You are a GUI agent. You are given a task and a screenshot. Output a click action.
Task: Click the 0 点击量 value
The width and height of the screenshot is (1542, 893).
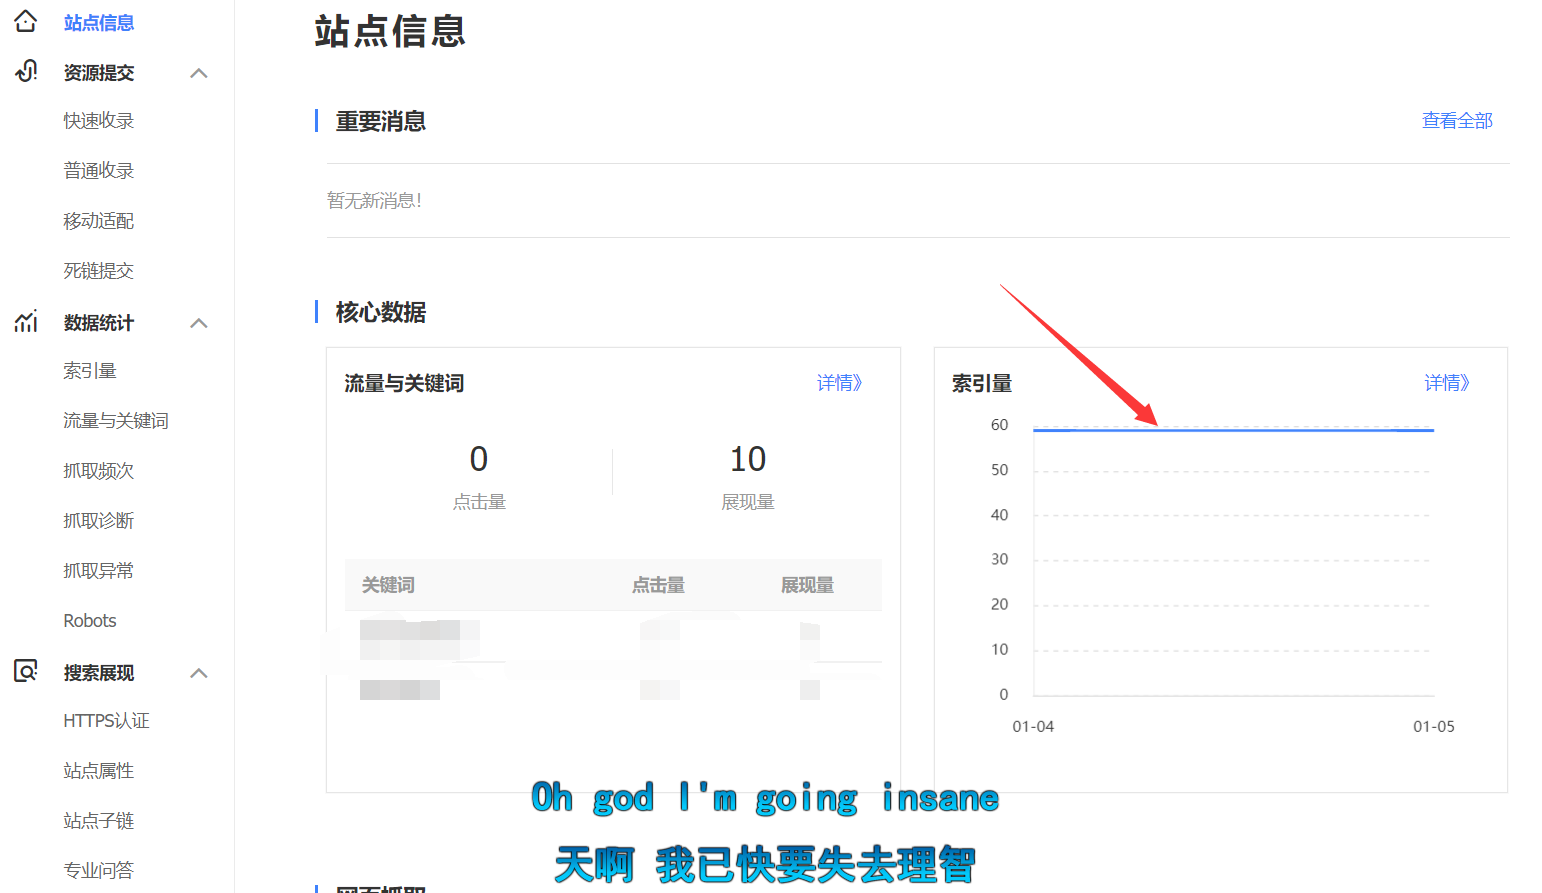coord(479,459)
